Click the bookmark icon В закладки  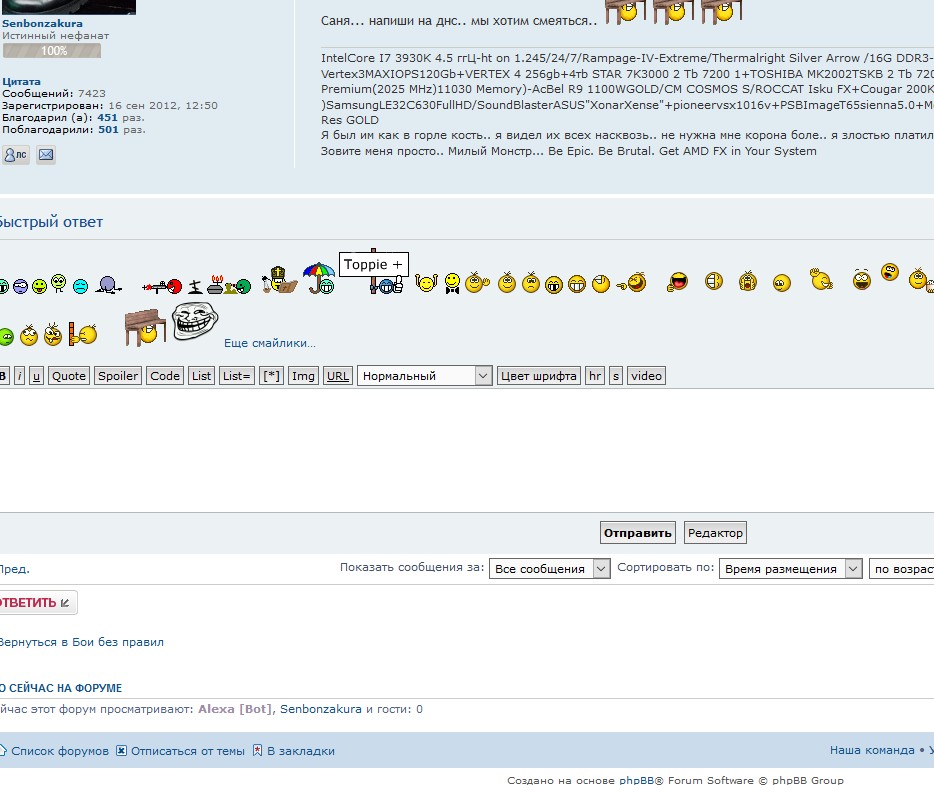257,751
